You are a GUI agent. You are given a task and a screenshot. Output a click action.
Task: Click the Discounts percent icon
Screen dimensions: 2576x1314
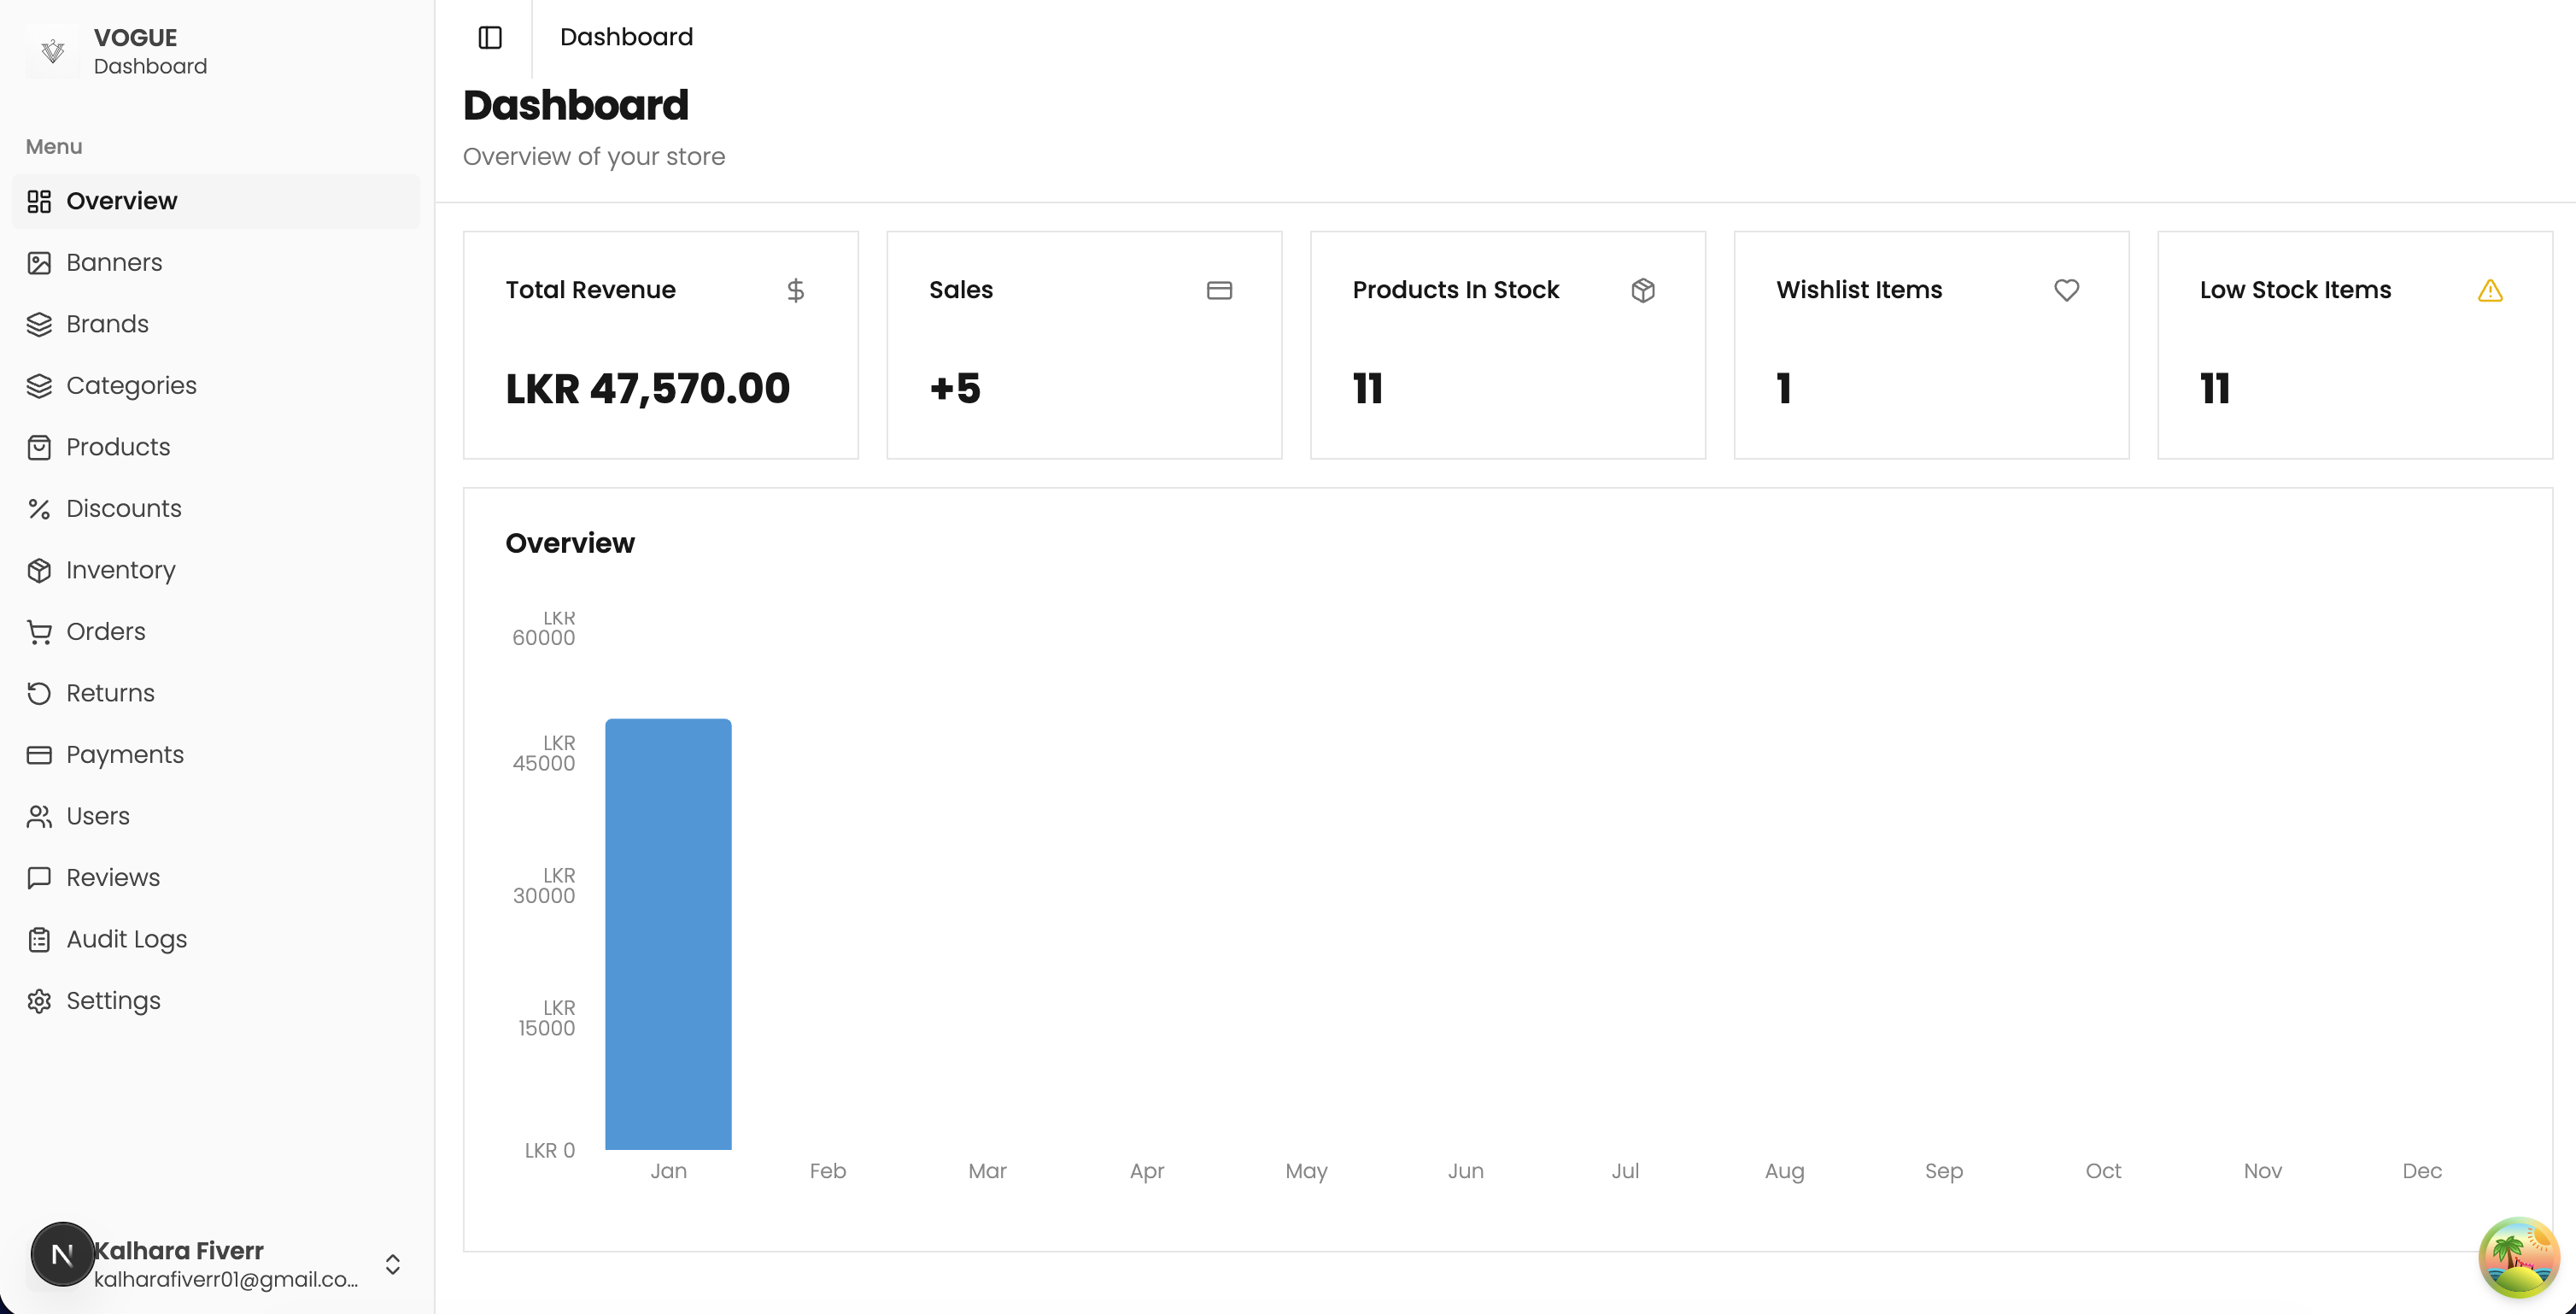[39, 509]
